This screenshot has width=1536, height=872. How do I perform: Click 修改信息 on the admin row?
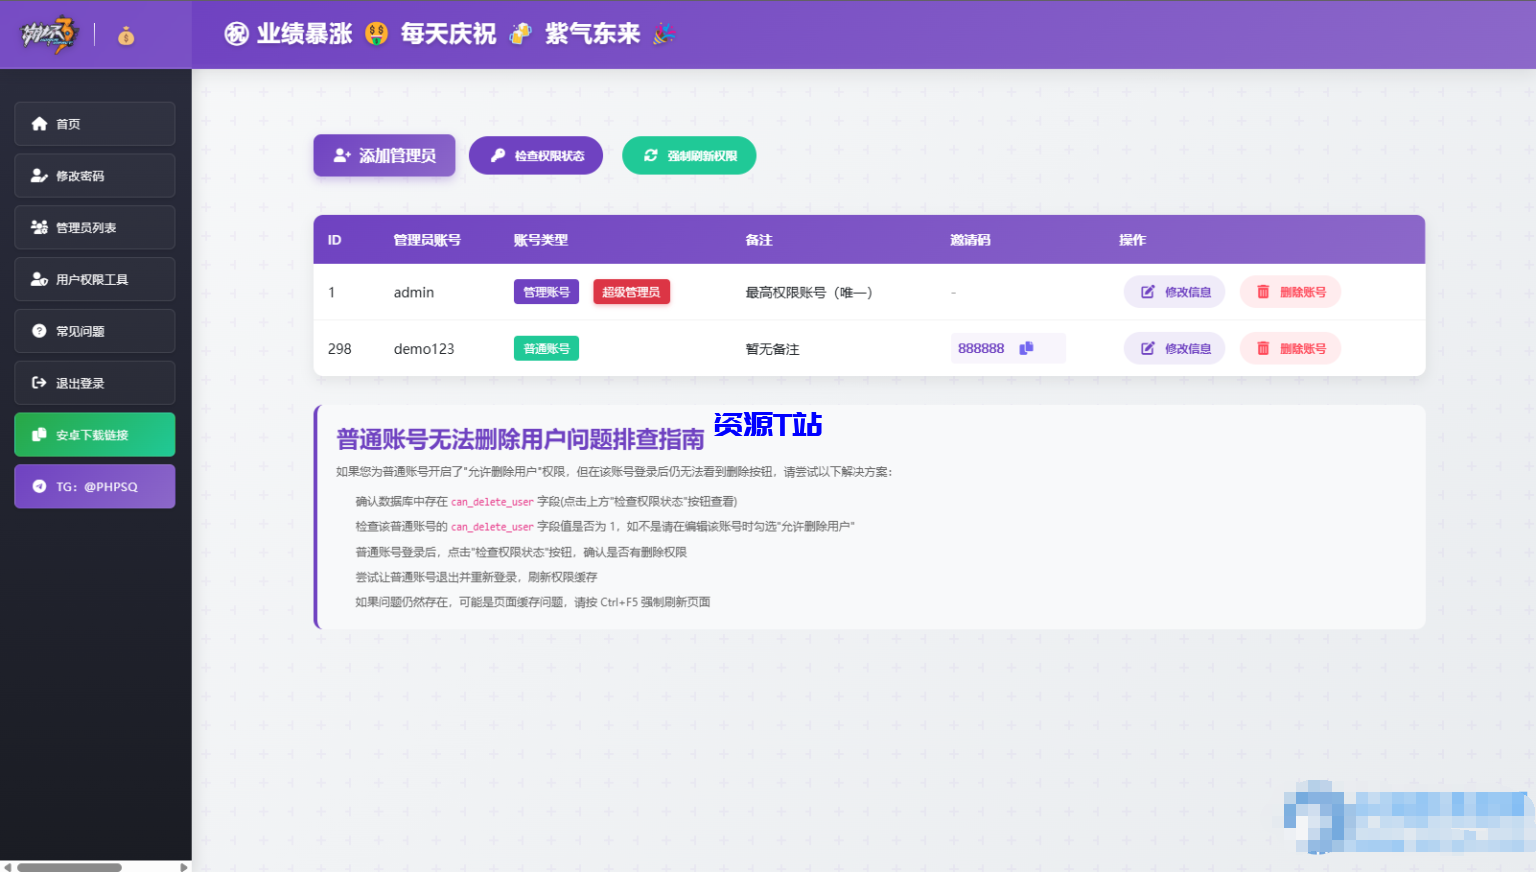coord(1174,291)
